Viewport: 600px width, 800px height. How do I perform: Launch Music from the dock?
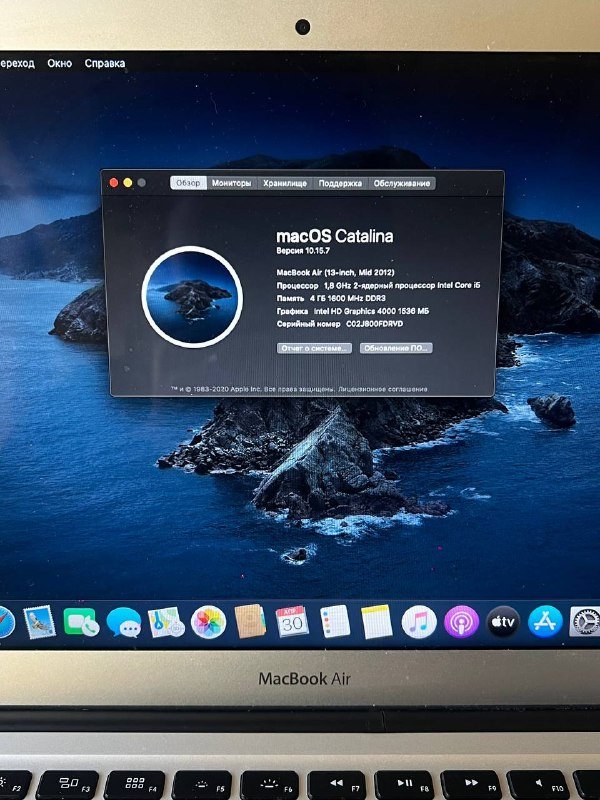pos(419,622)
